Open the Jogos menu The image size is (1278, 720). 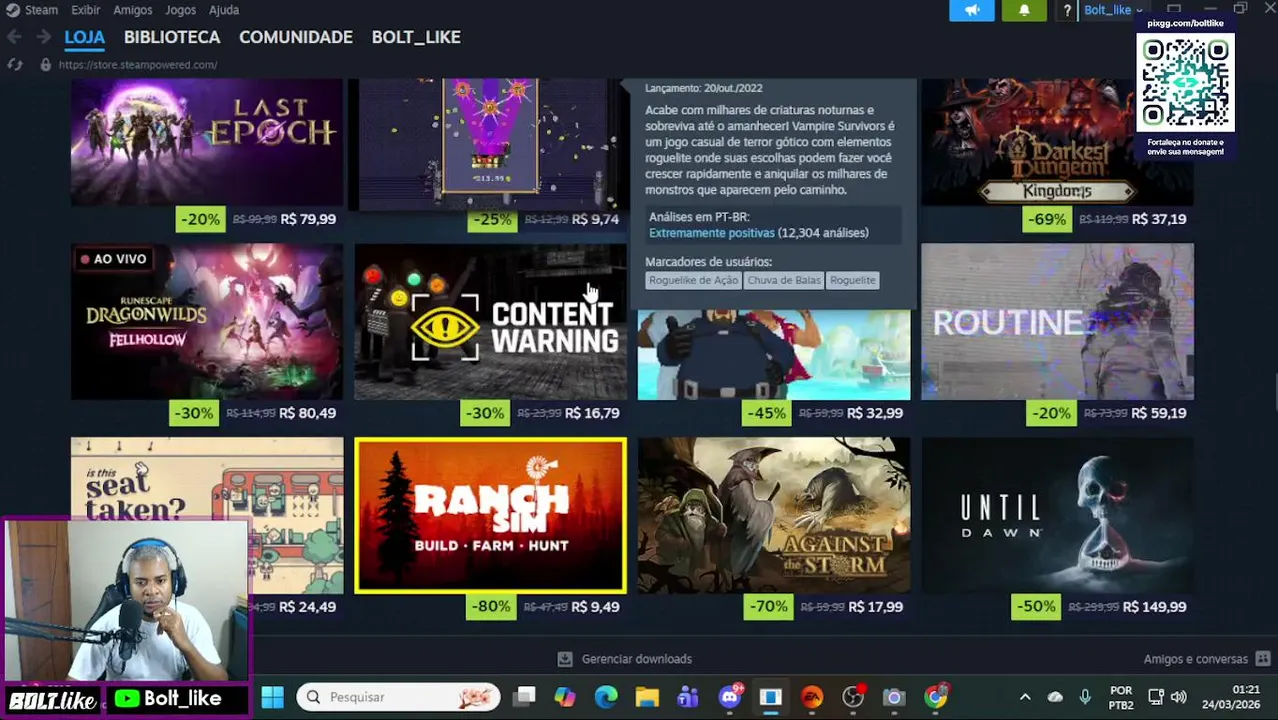tap(180, 10)
